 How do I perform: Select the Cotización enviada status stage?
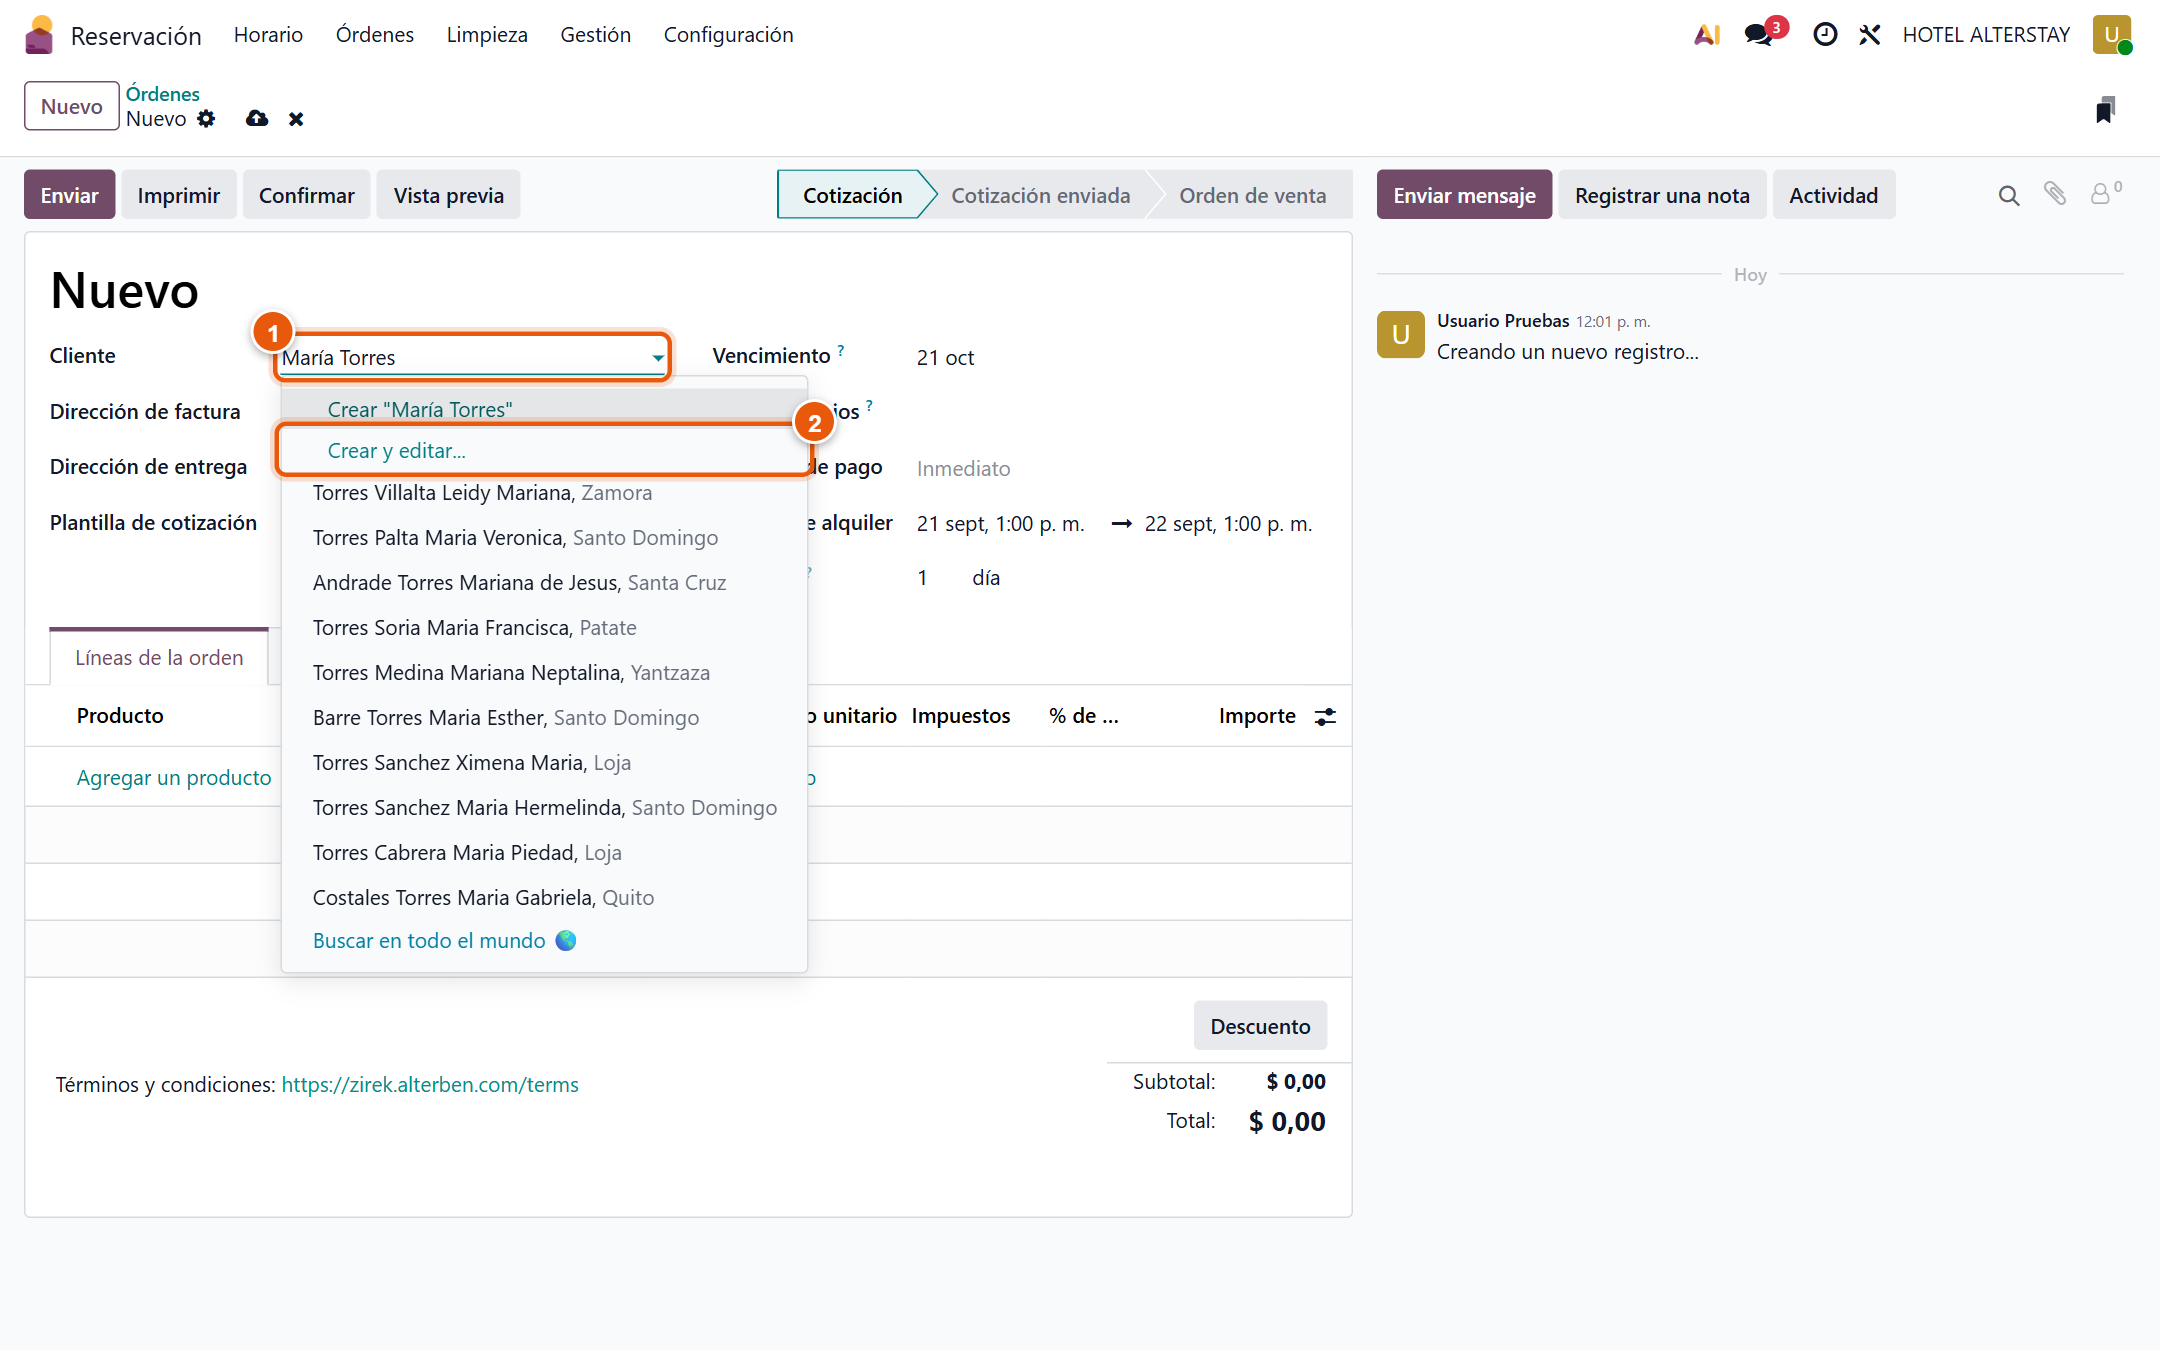(1040, 195)
